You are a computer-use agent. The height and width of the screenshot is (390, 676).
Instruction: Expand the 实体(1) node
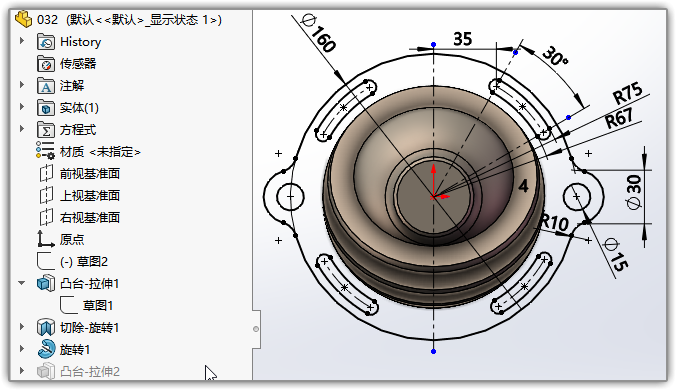22,107
